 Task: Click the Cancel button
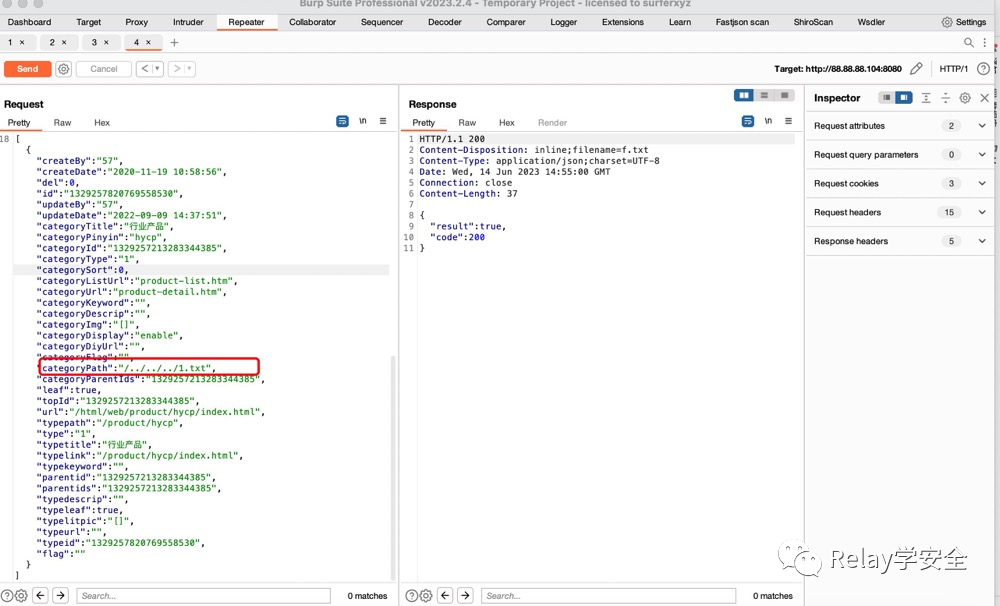click(x=103, y=69)
